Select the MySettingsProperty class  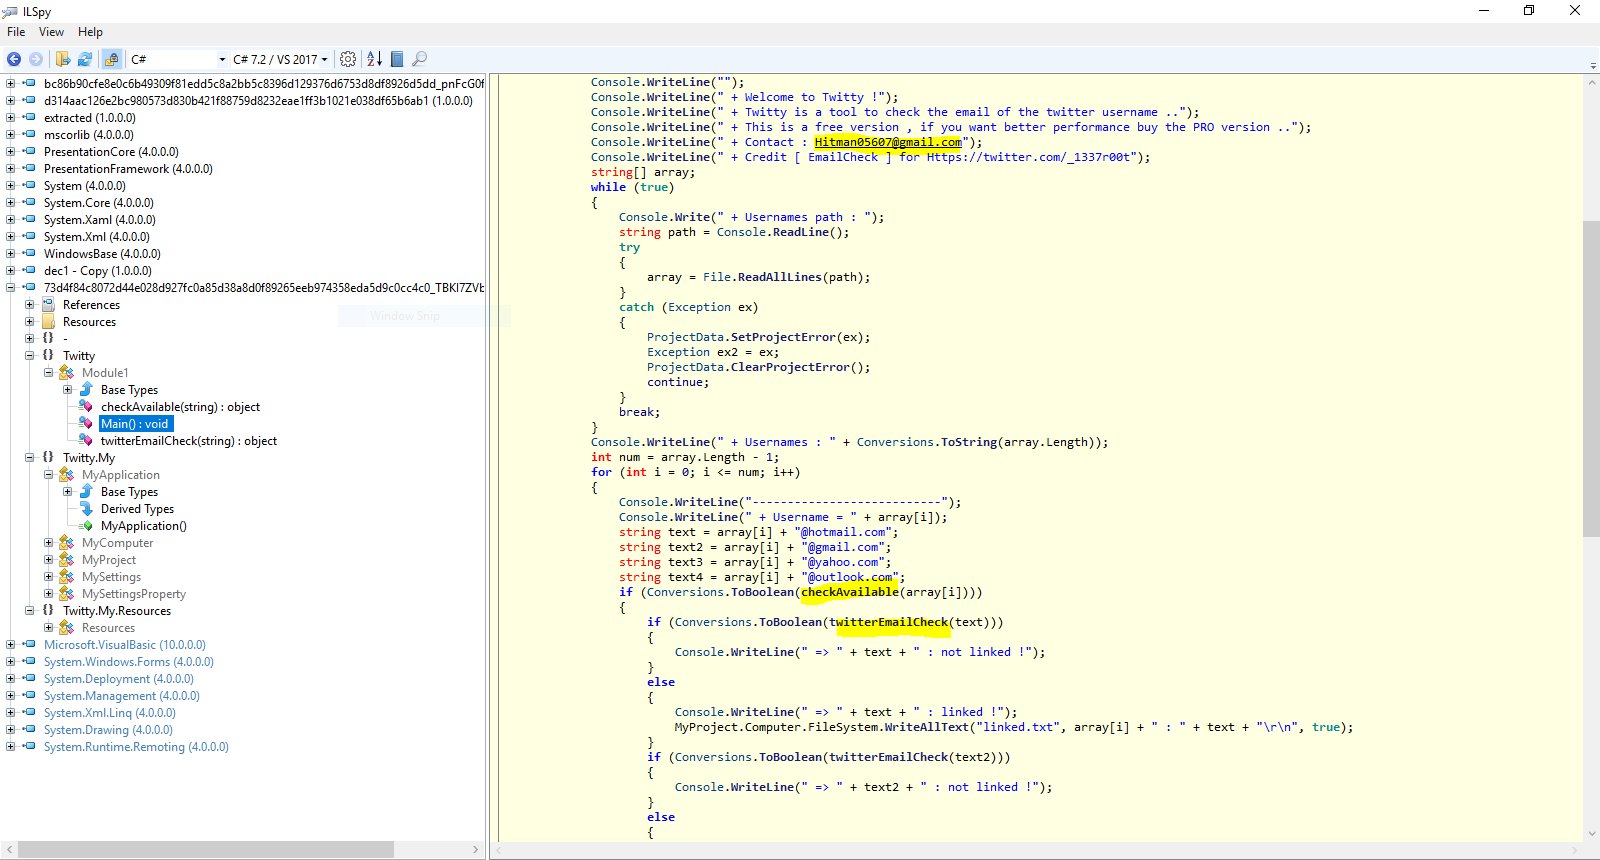click(x=134, y=594)
